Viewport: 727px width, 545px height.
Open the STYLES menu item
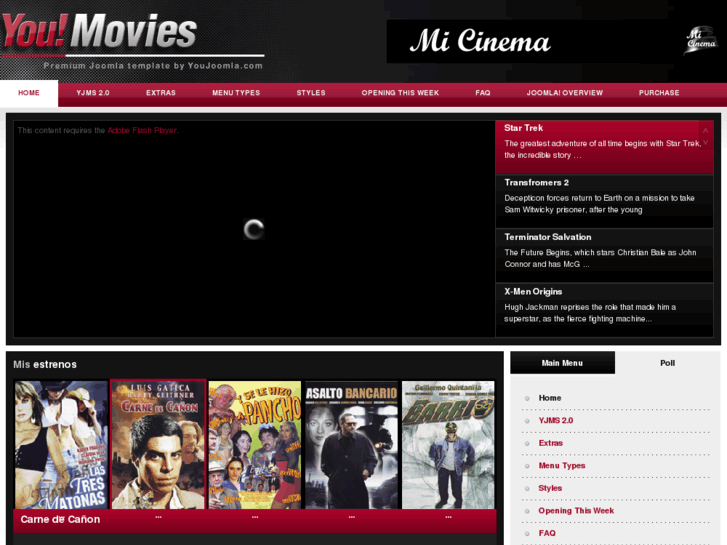tap(311, 93)
